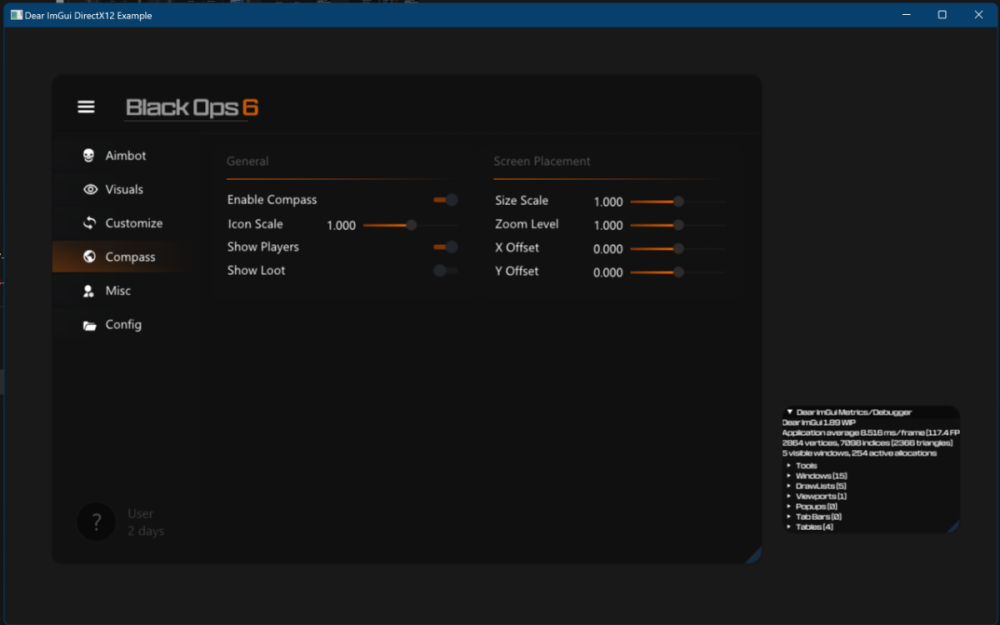Turn off the Show Players toggle
The width and height of the screenshot is (1000, 625).
pos(446,247)
